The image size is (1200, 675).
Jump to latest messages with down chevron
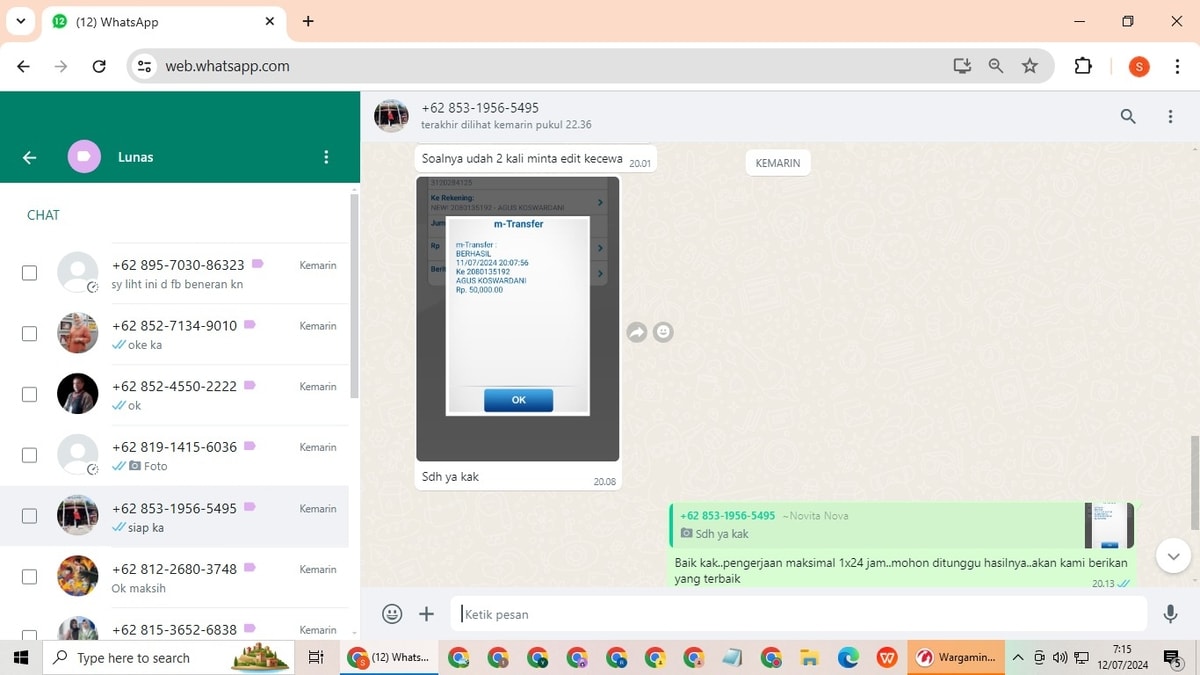[x=1173, y=555]
